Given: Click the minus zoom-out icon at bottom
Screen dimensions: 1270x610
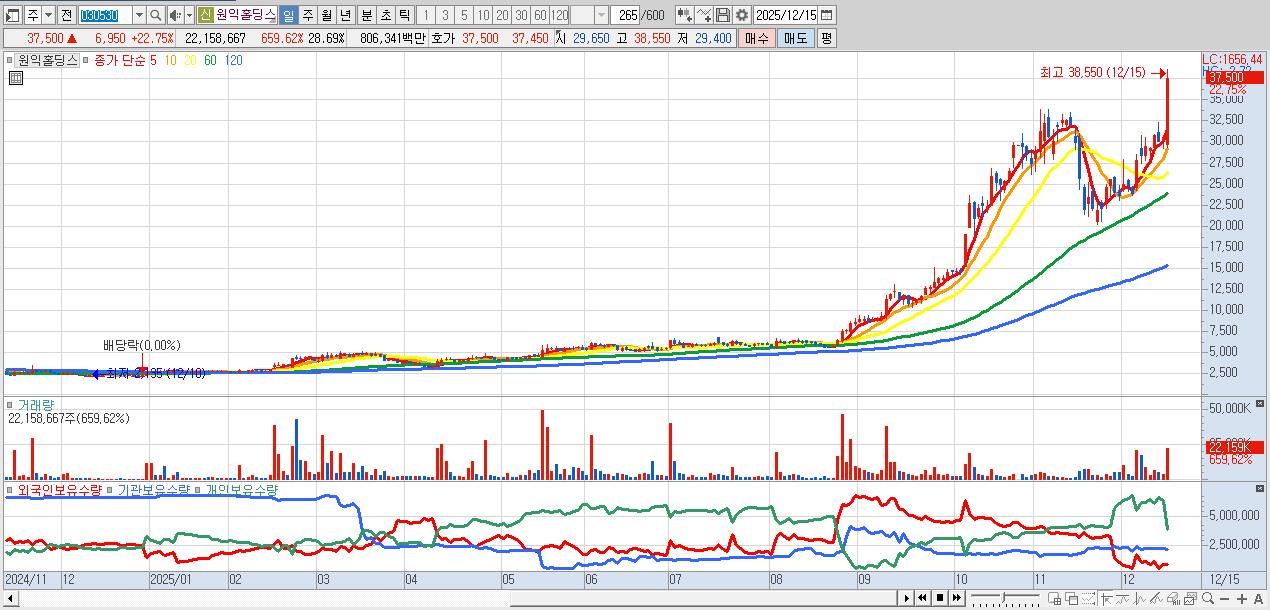Looking at the screenshot, I should (1224, 598).
